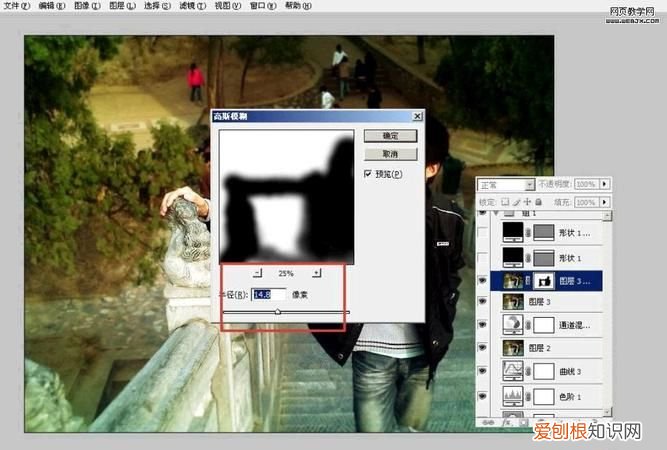Hide the selected 图层 3… layer

(x=483, y=281)
